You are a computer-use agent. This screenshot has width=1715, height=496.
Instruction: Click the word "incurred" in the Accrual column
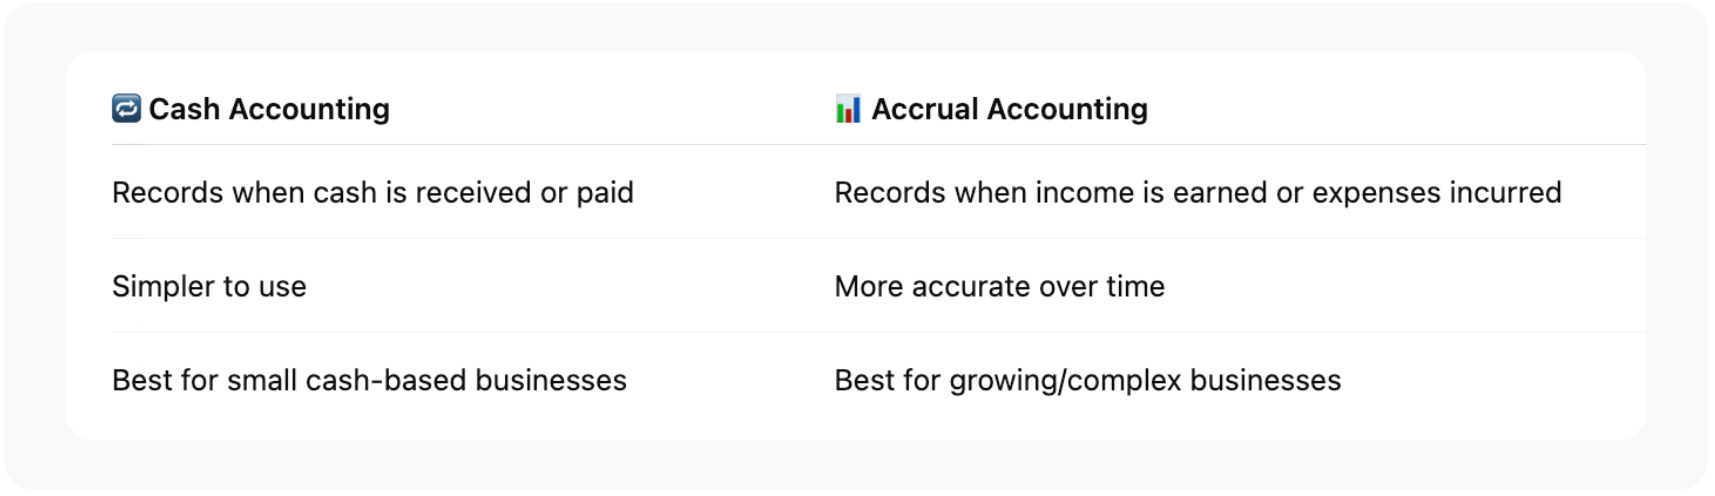[x=1505, y=192]
